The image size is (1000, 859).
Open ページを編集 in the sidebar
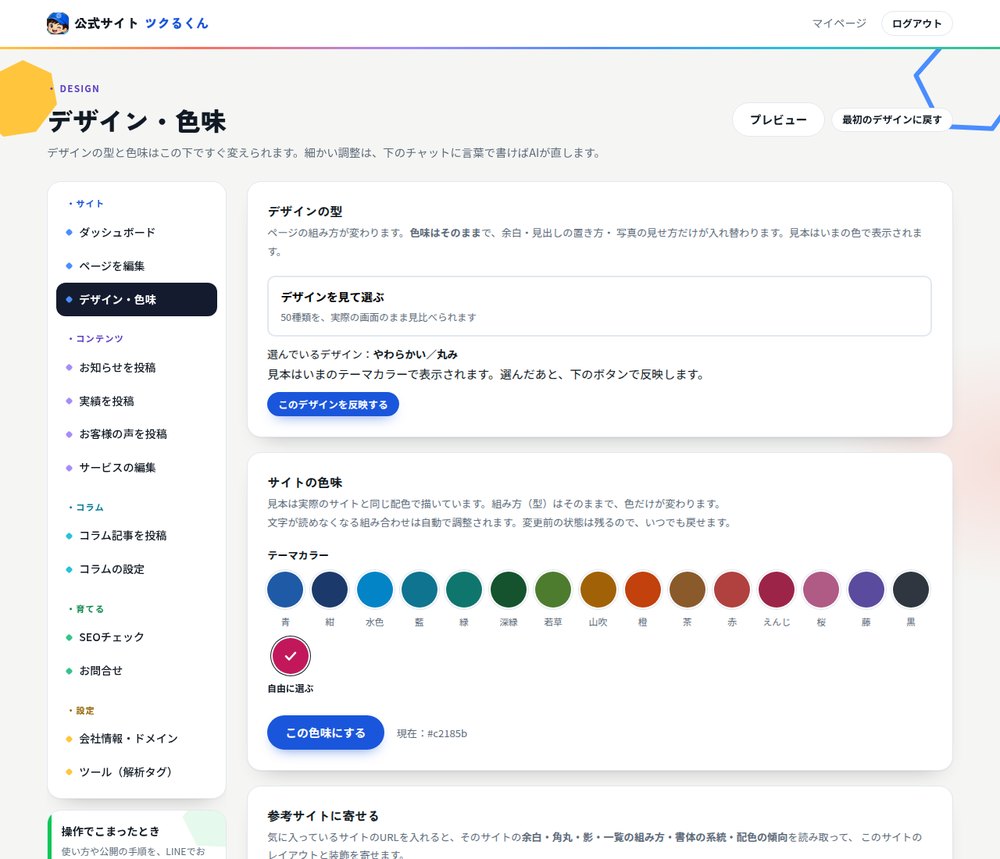tap(136, 266)
